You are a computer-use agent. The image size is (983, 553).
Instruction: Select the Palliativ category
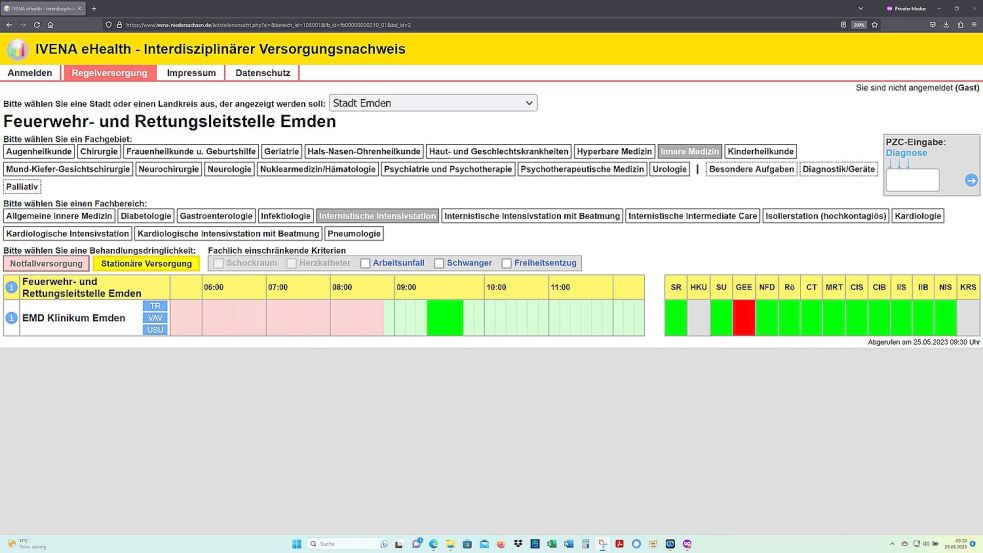[x=22, y=186]
